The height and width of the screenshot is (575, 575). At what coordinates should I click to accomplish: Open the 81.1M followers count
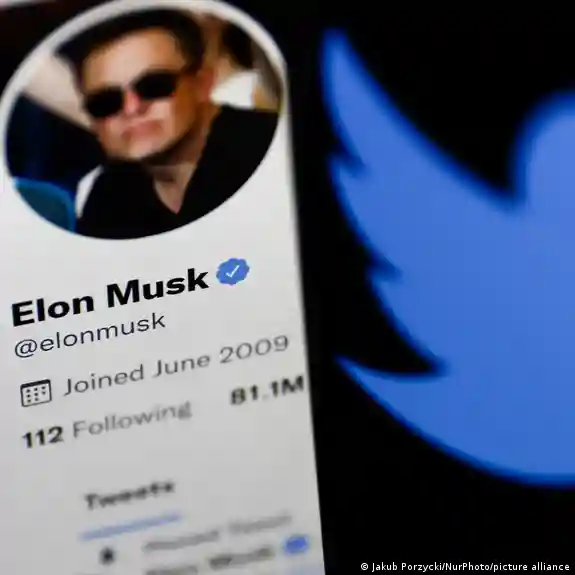coord(267,391)
